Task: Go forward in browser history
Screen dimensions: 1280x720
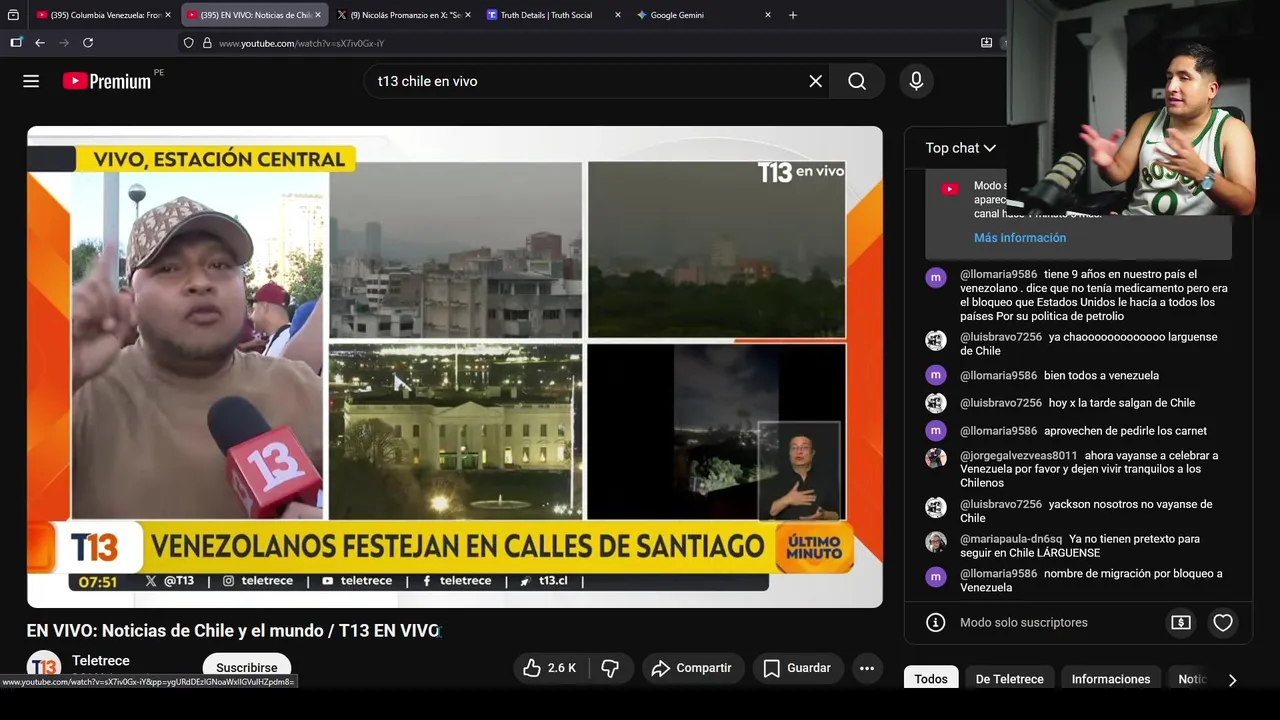Action: pyautogui.click(x=64, y=43)
